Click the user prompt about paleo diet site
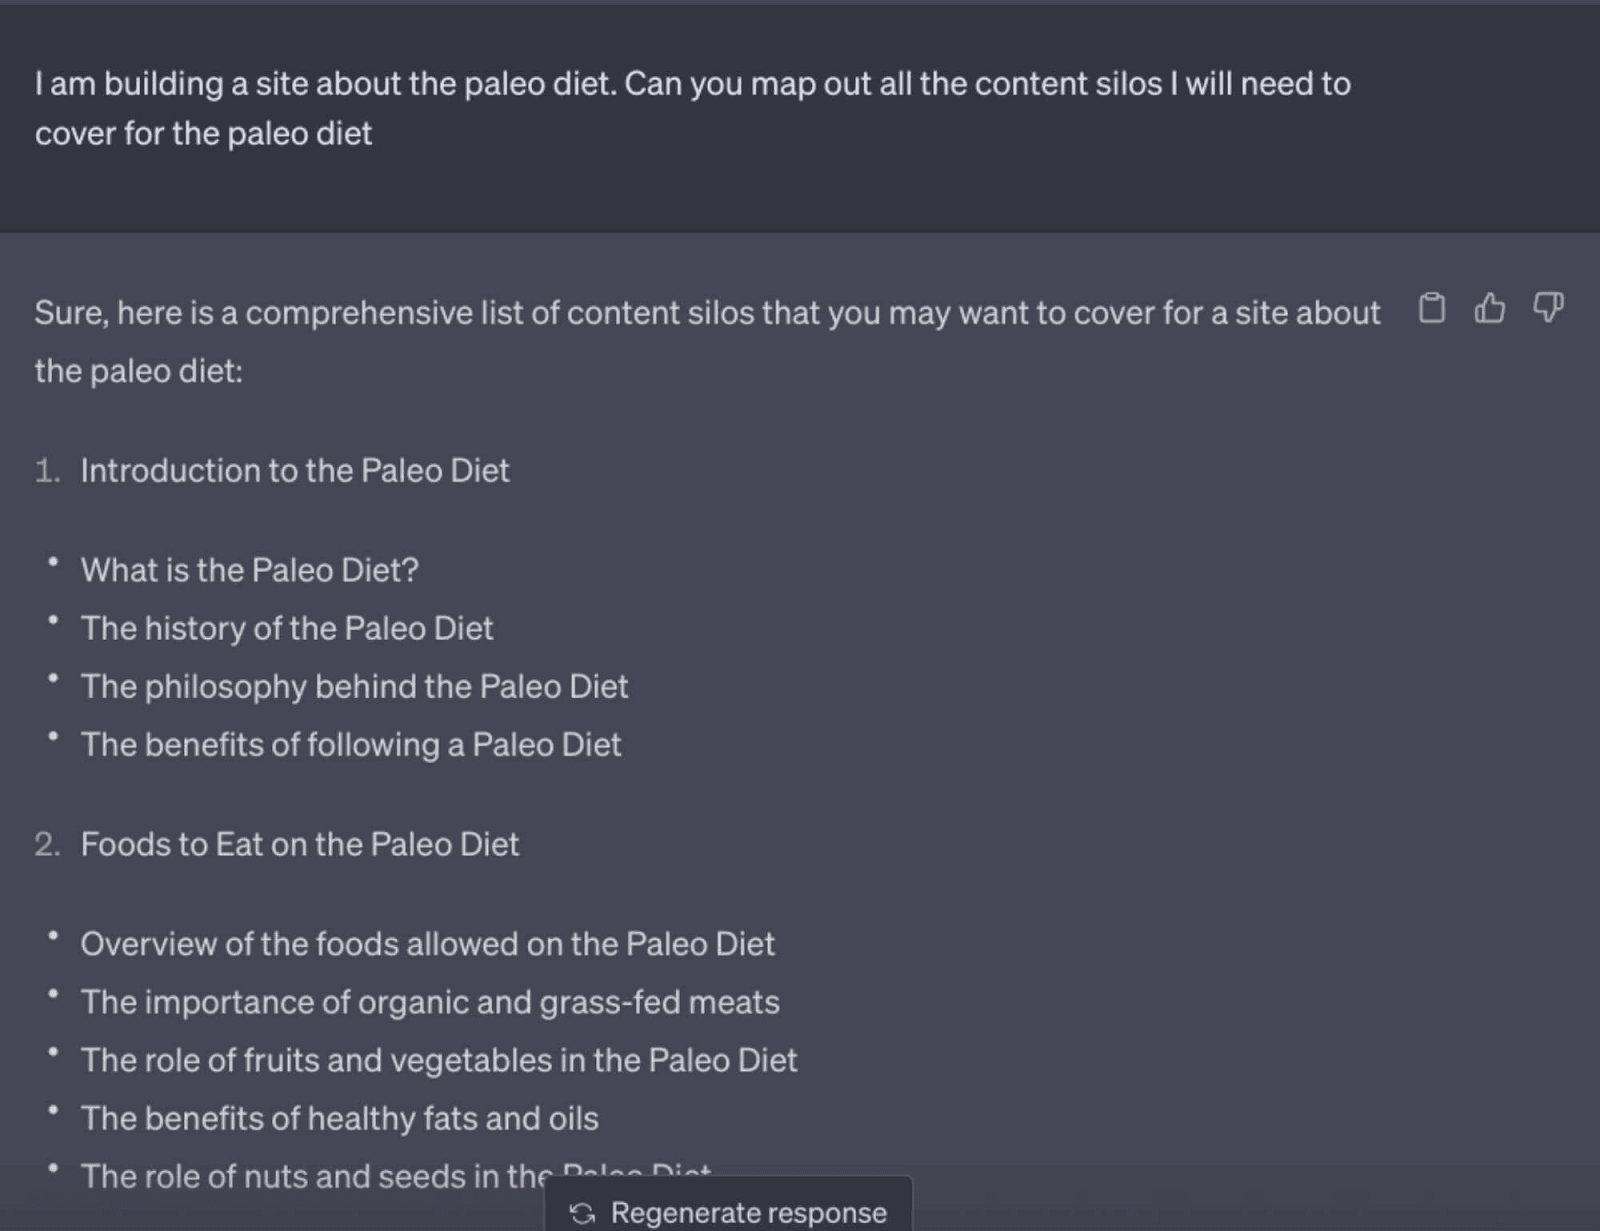1600x1231 pixels. click(x=692, y=108)
